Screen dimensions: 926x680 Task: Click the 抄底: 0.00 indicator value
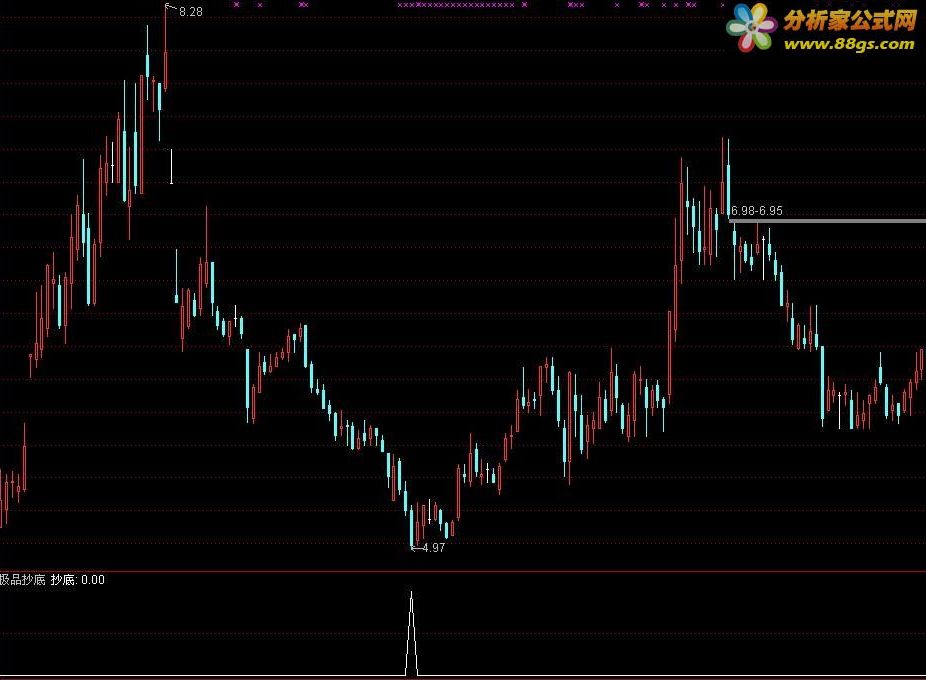77,580
